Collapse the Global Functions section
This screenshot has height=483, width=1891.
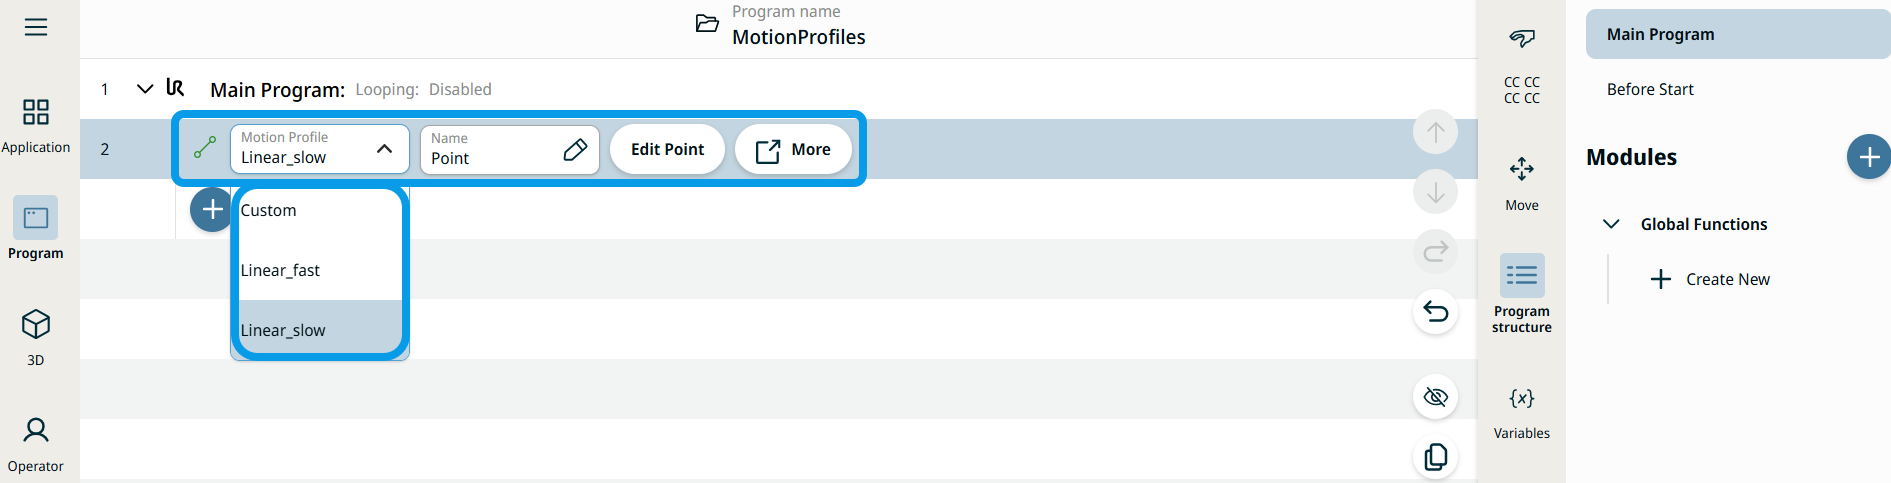point(1611,224)
